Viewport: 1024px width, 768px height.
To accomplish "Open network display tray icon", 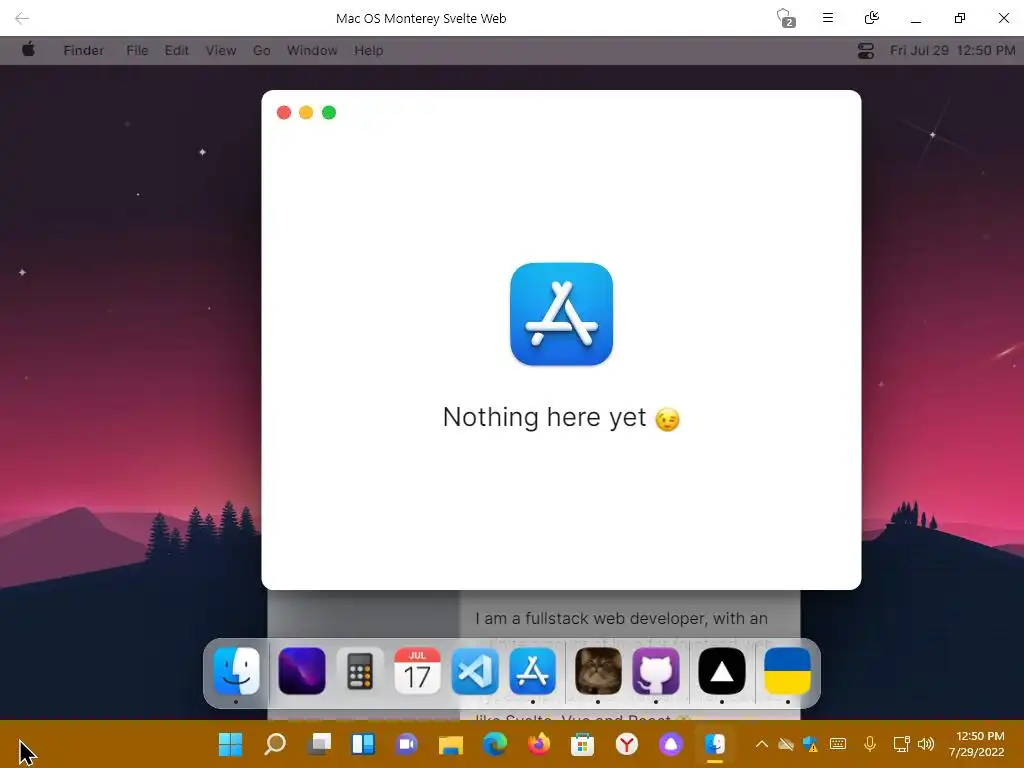I will 901,744.
